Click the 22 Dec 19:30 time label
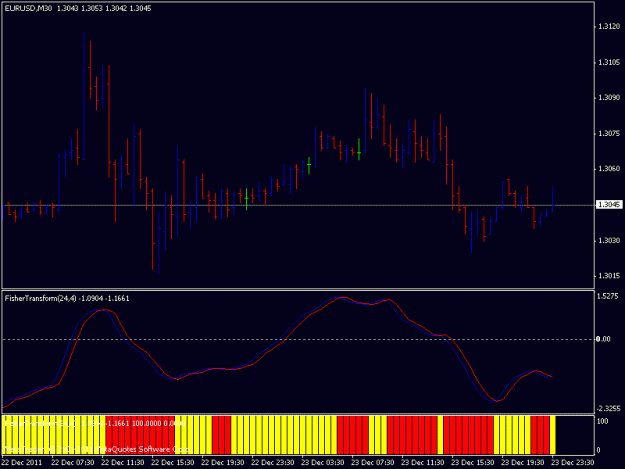This screenshot has width=625, height=469. click(x=222, y=462)
